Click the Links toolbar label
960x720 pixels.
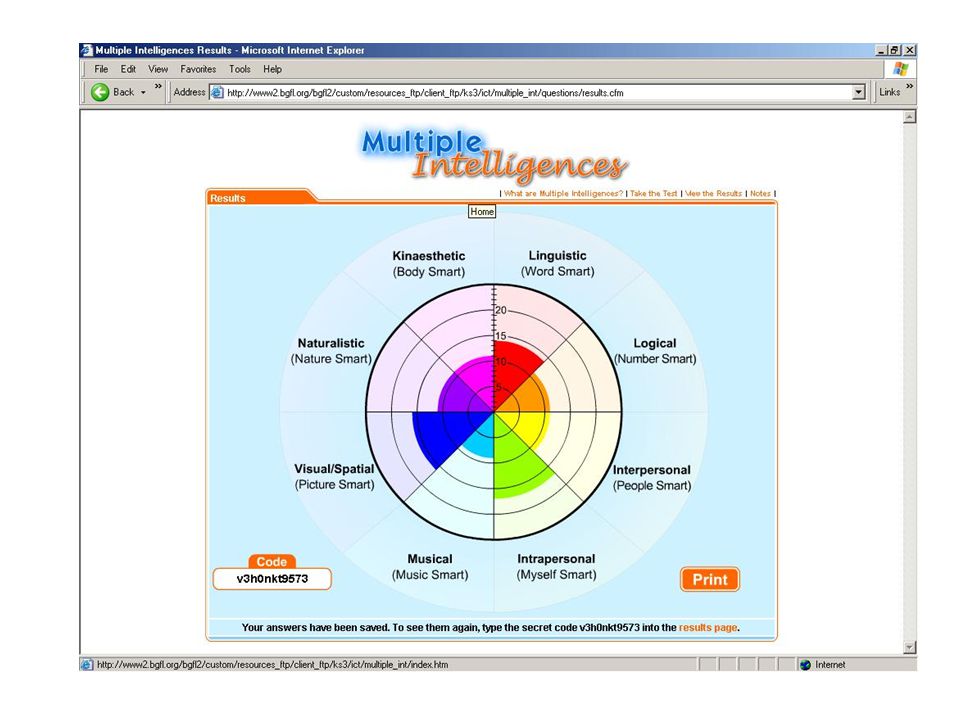click(x=890, y=92)
